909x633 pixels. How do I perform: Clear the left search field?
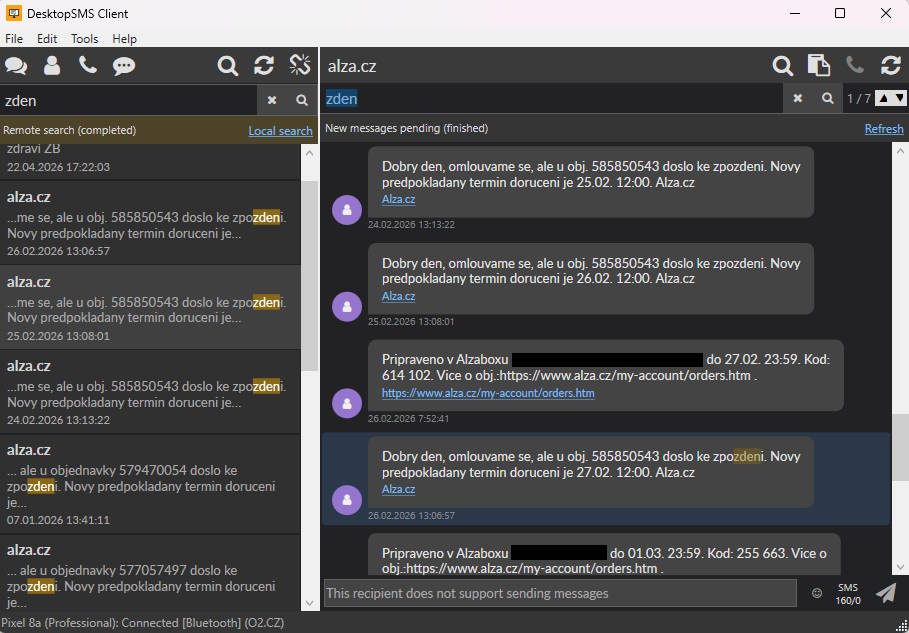pyautogui.click(x=271, y=100)
